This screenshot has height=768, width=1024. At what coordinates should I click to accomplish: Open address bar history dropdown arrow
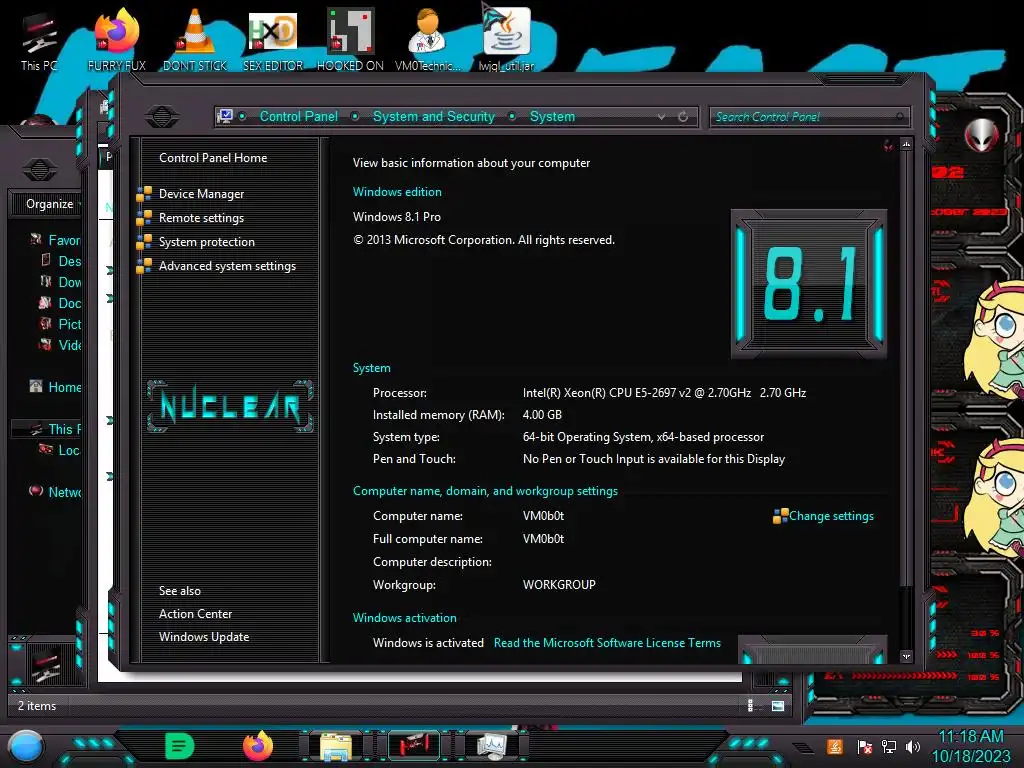click(x=661, y=117)
